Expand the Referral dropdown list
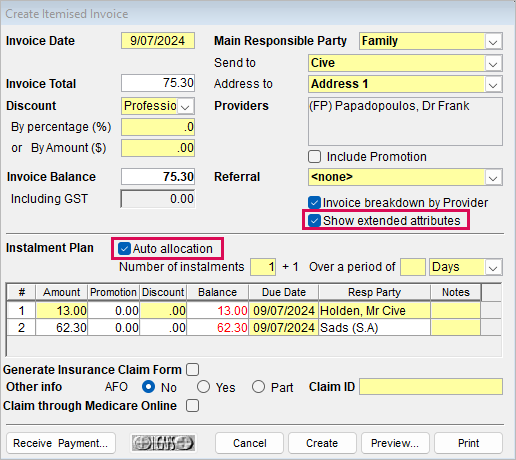516x460 pixels. [493, 177]
